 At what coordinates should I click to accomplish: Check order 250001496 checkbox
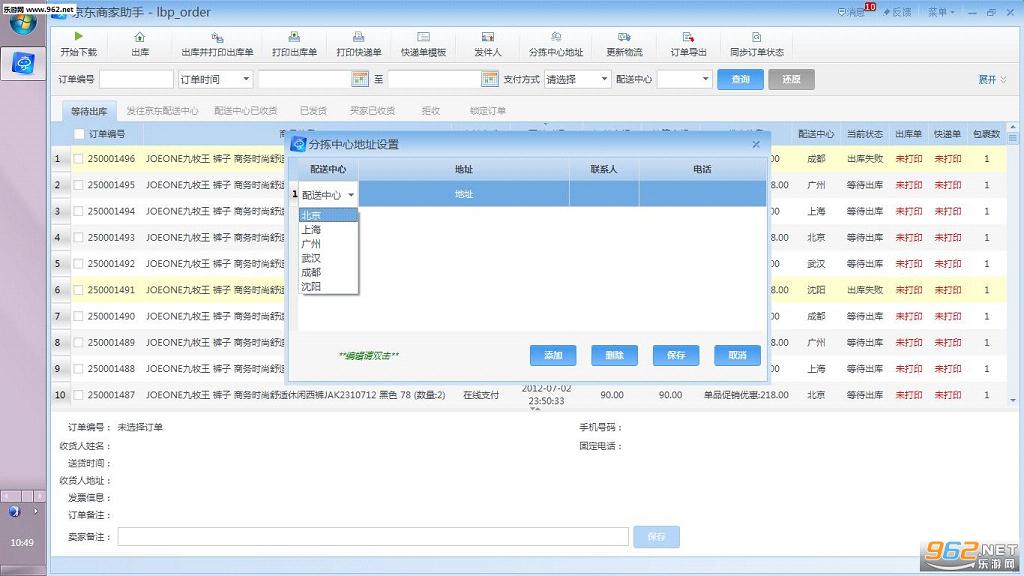78,159
